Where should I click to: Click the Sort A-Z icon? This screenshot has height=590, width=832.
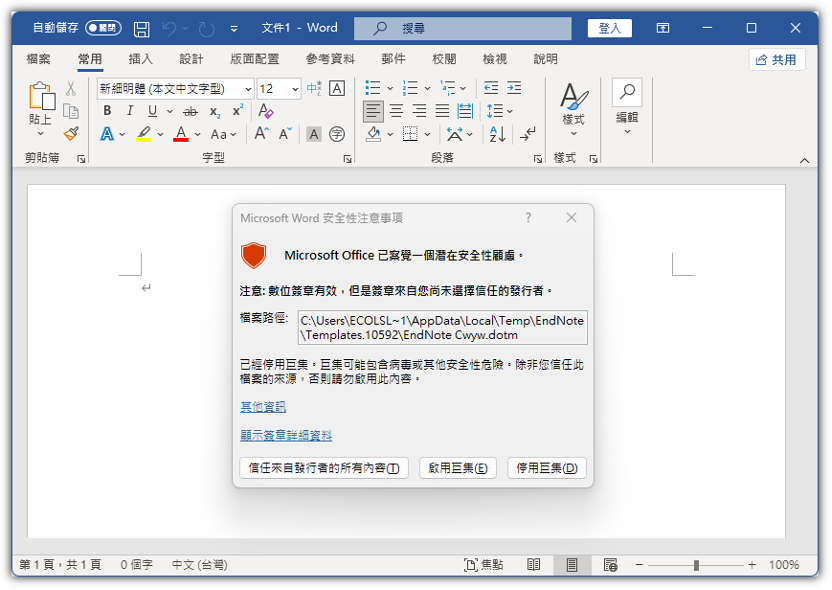pyautogui.click(x=497, y=134)
